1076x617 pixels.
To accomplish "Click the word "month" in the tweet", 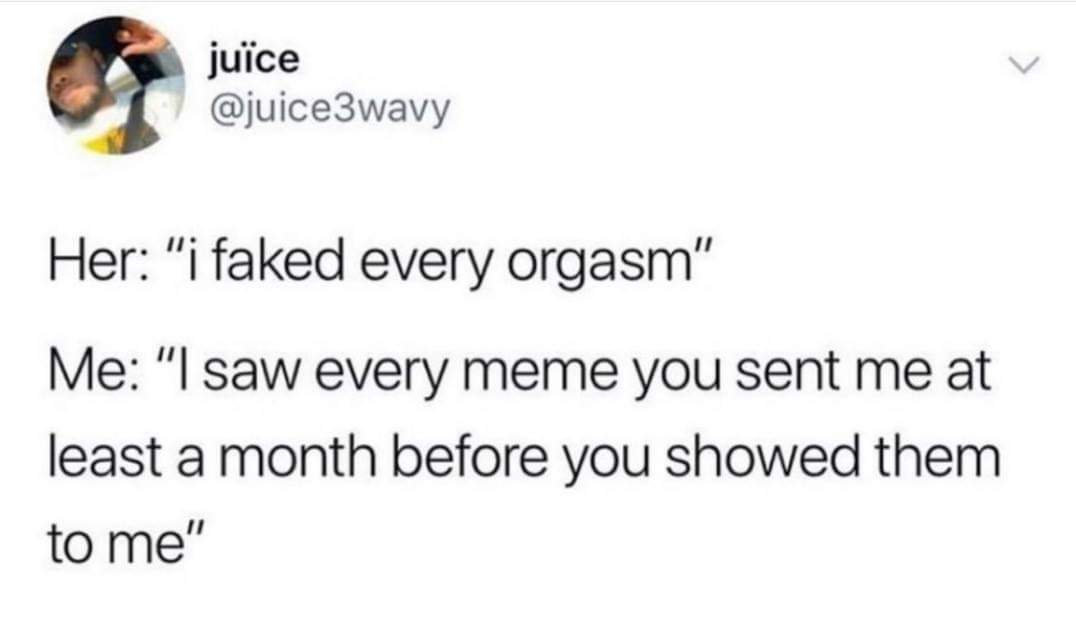I will click(297, 456).
